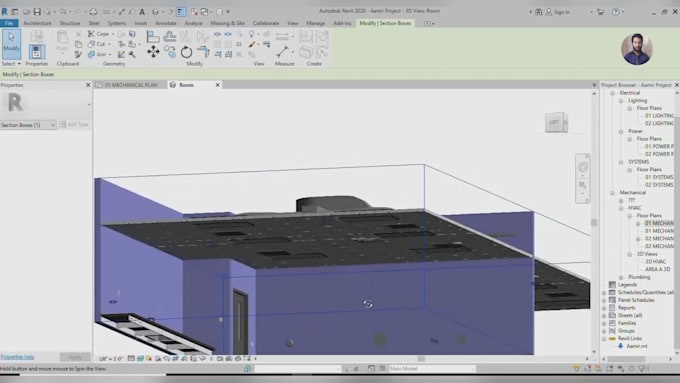The image size is (680, 383).
Task: Click the Help question mark icon
Action: pos(615,12)
